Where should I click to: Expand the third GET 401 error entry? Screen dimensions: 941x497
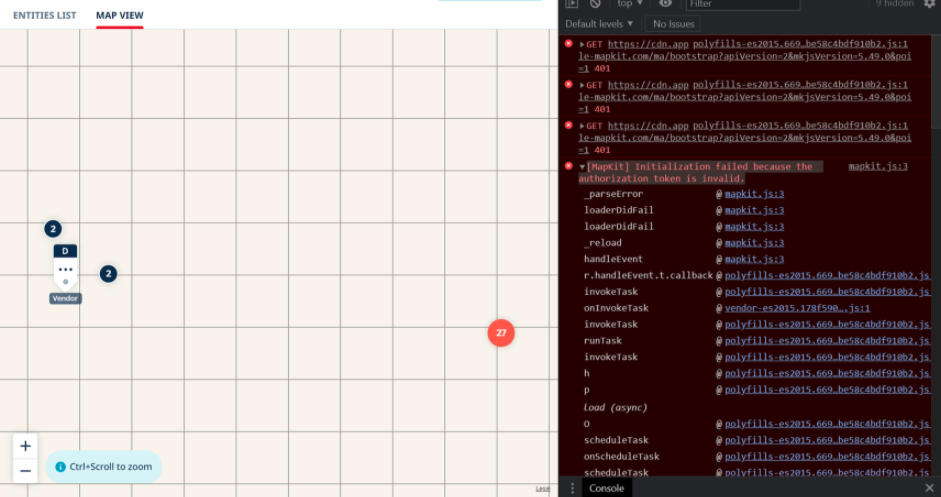click(582, 126)
